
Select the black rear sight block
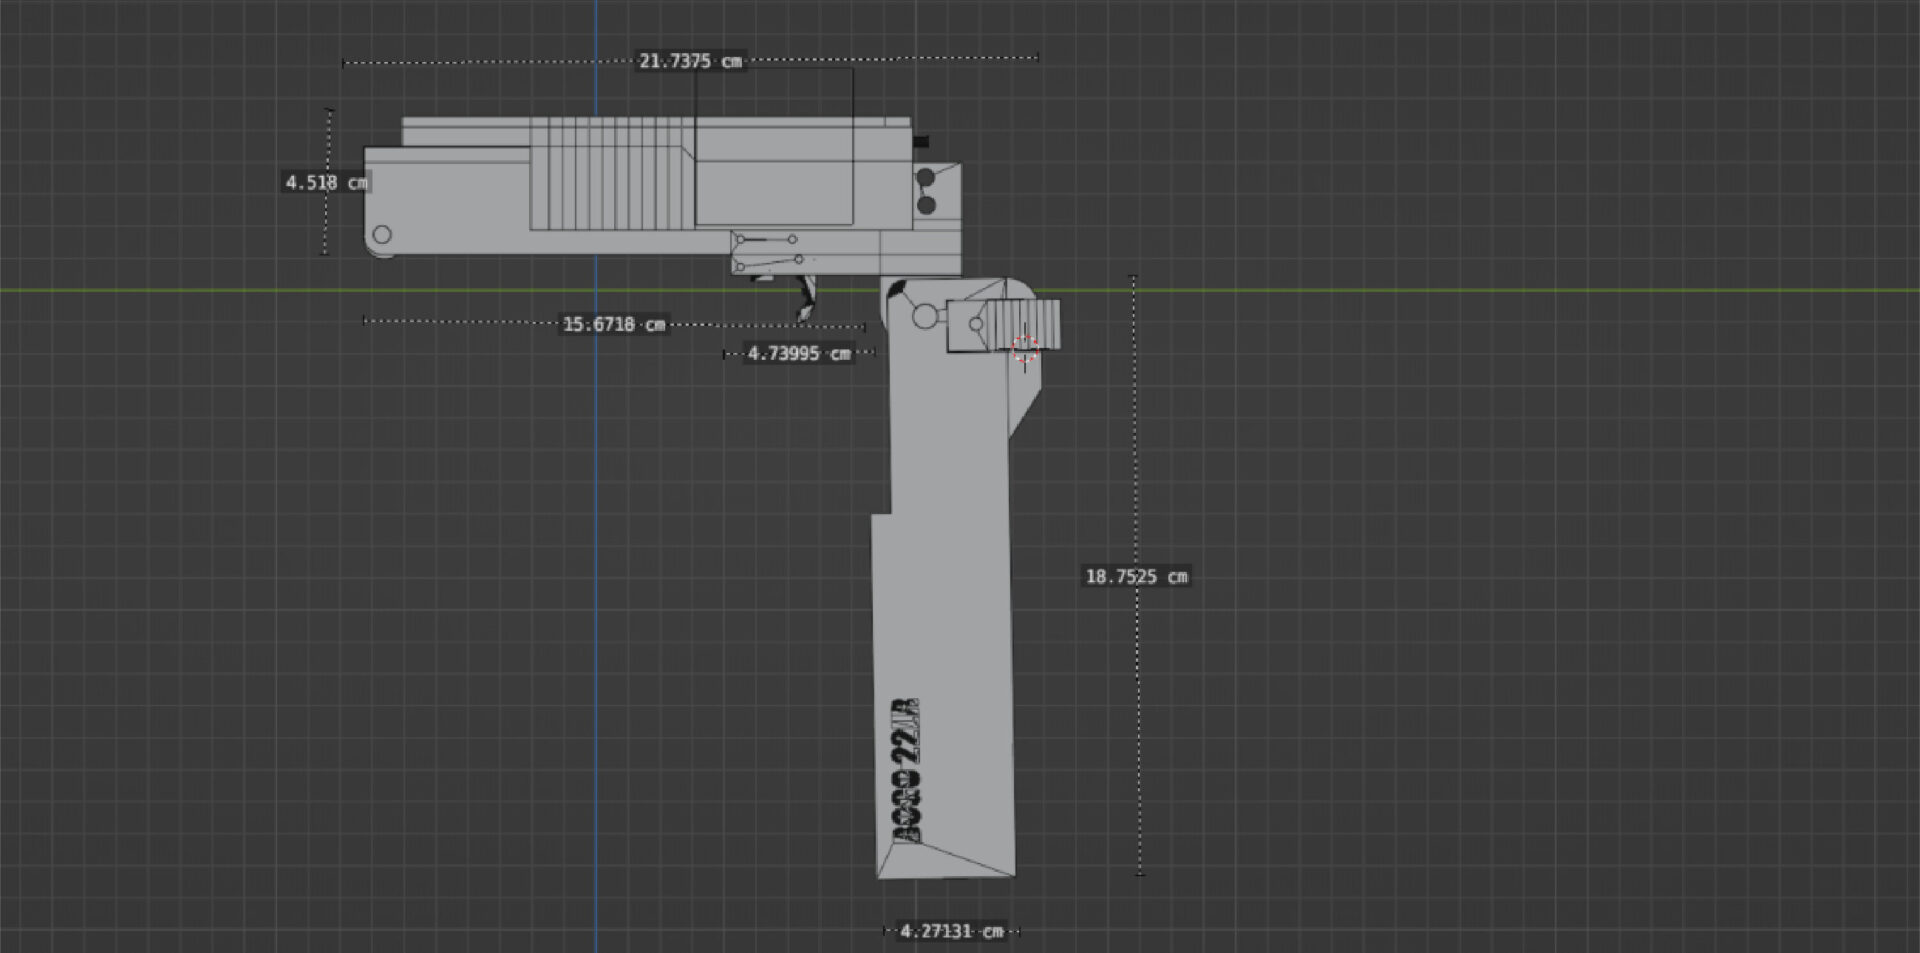(x=921, y=142)
